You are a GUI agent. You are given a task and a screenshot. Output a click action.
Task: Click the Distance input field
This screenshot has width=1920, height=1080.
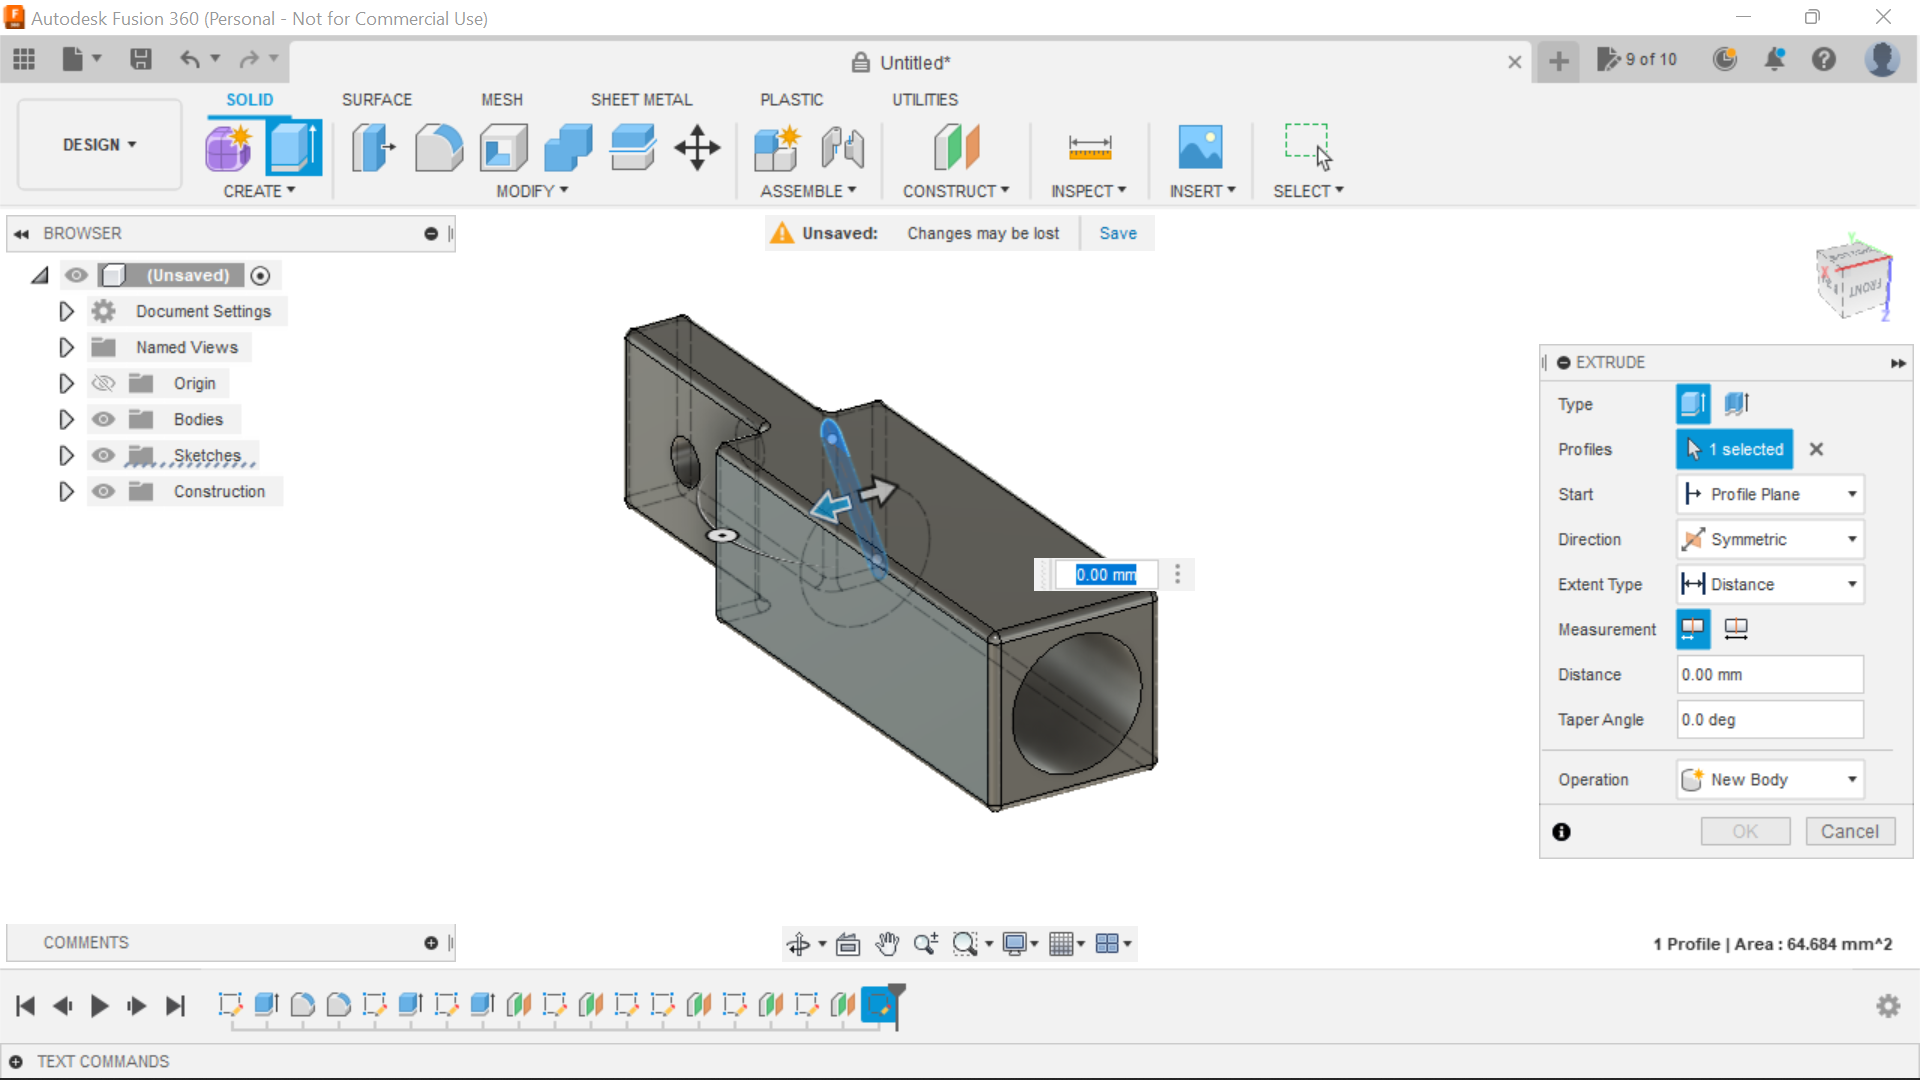coord(1768,674)
